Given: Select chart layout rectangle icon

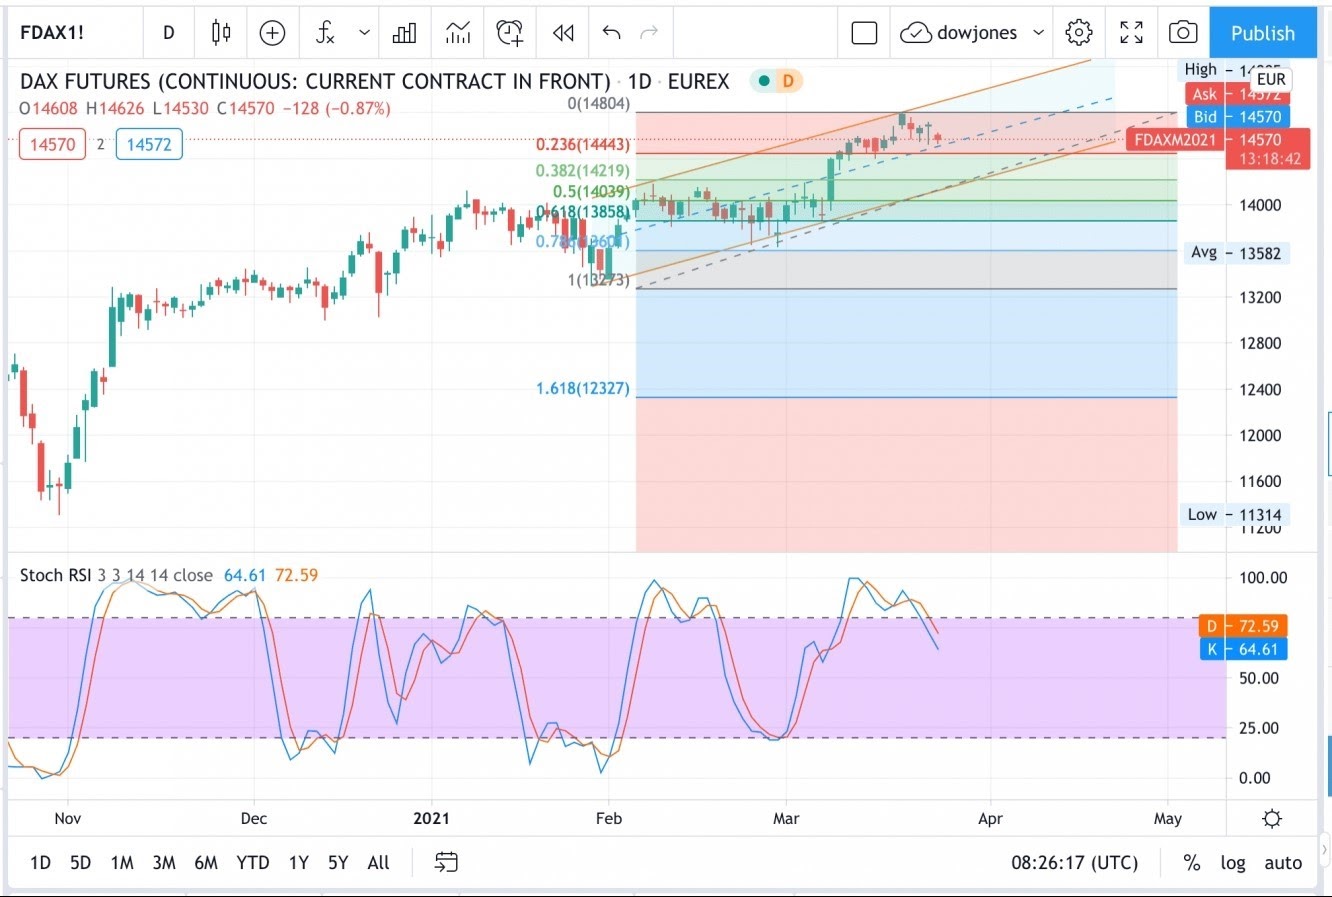Looking at the screenshot, I should pyautogui.click(x=864, y=33).
